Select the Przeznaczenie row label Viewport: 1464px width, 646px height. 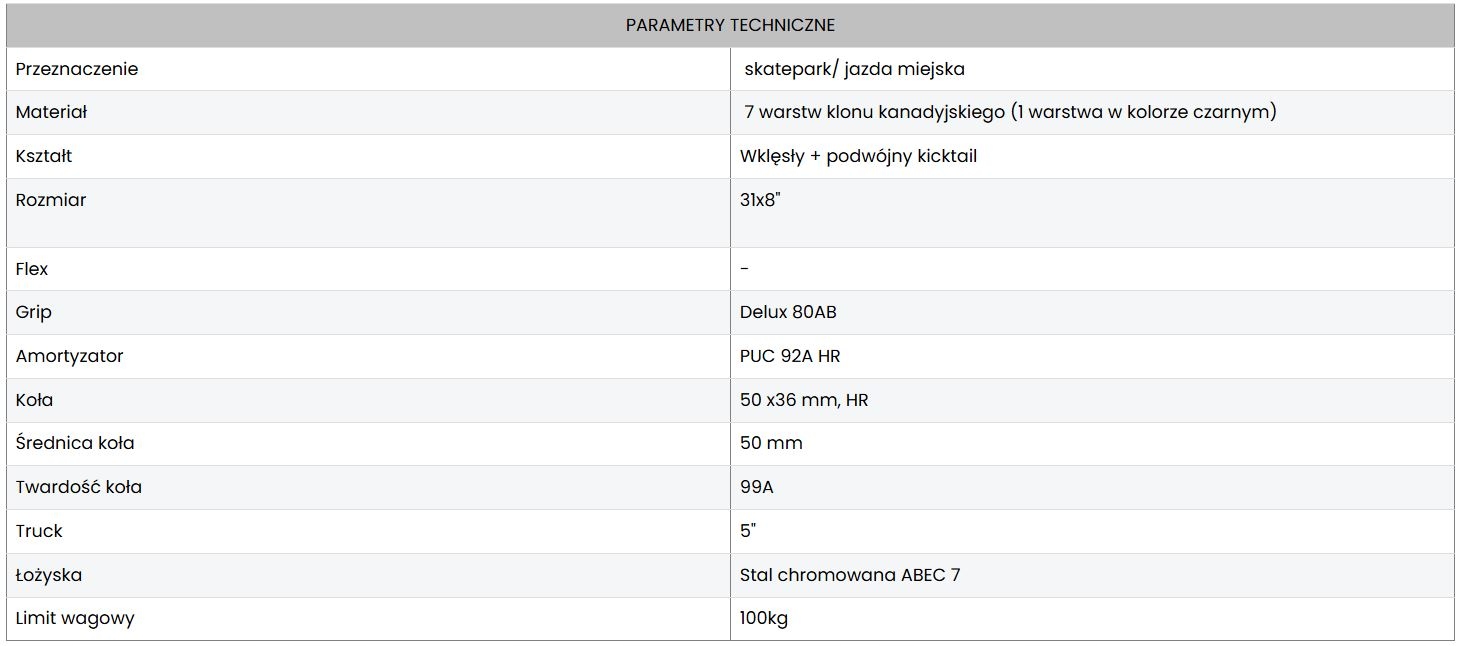[77, 69]
